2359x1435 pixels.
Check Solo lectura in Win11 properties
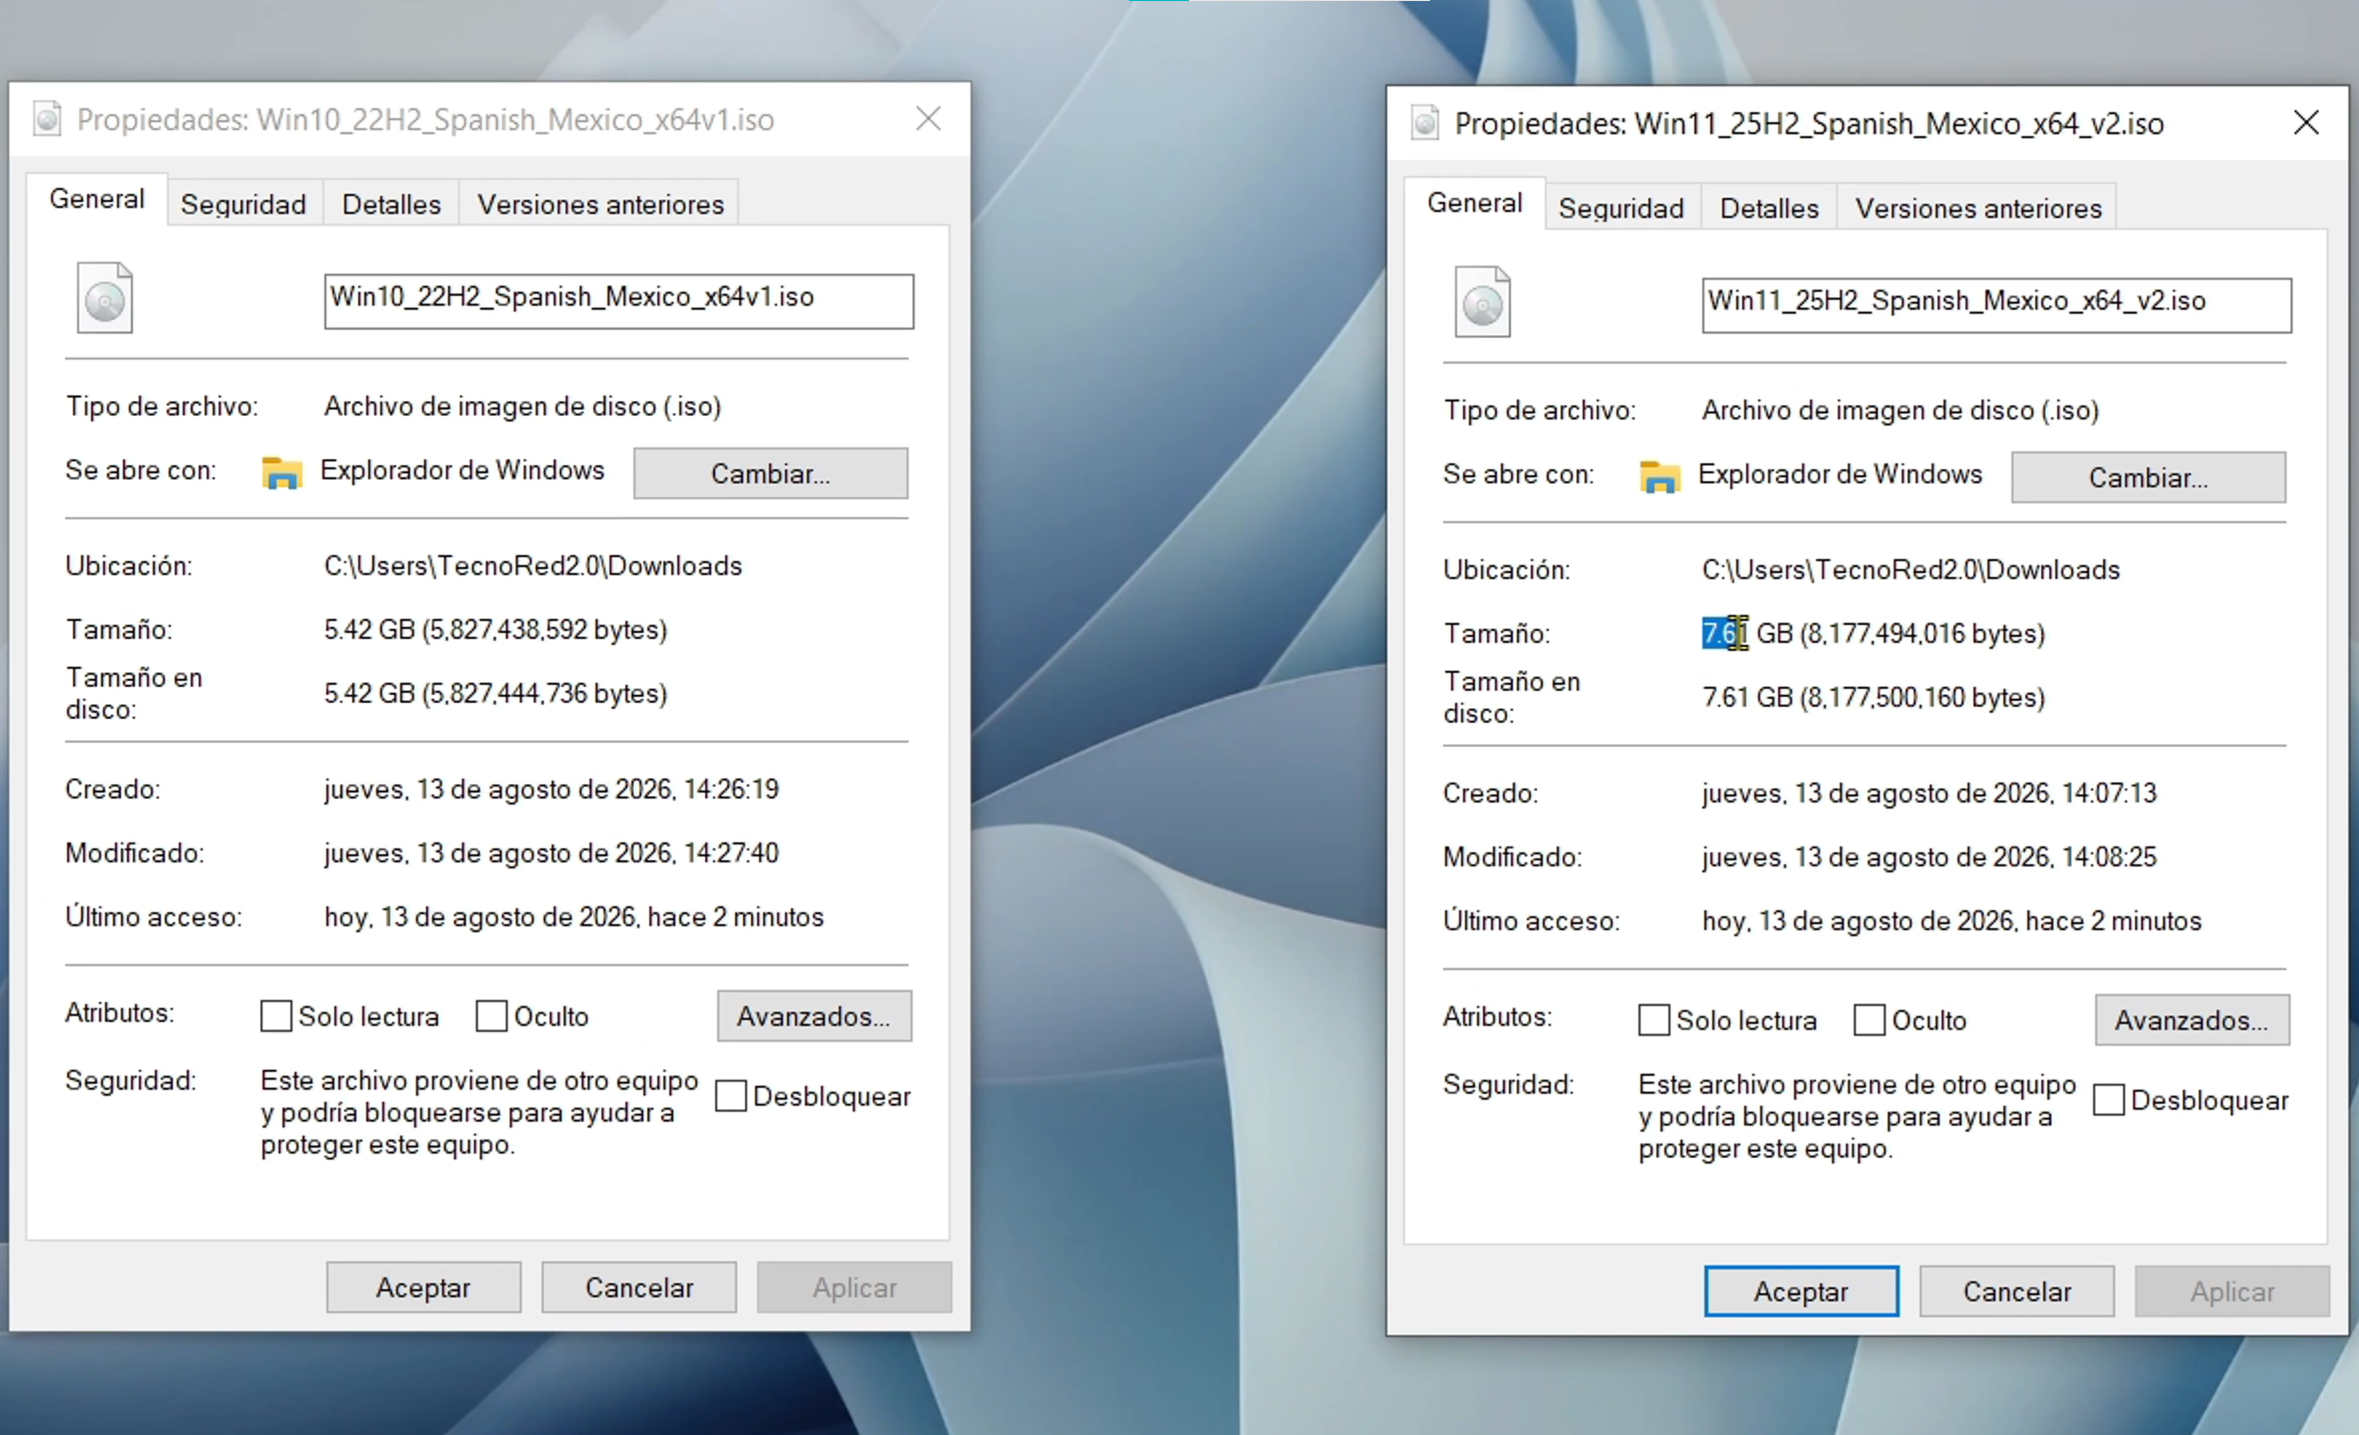tap(1654, 1020)
